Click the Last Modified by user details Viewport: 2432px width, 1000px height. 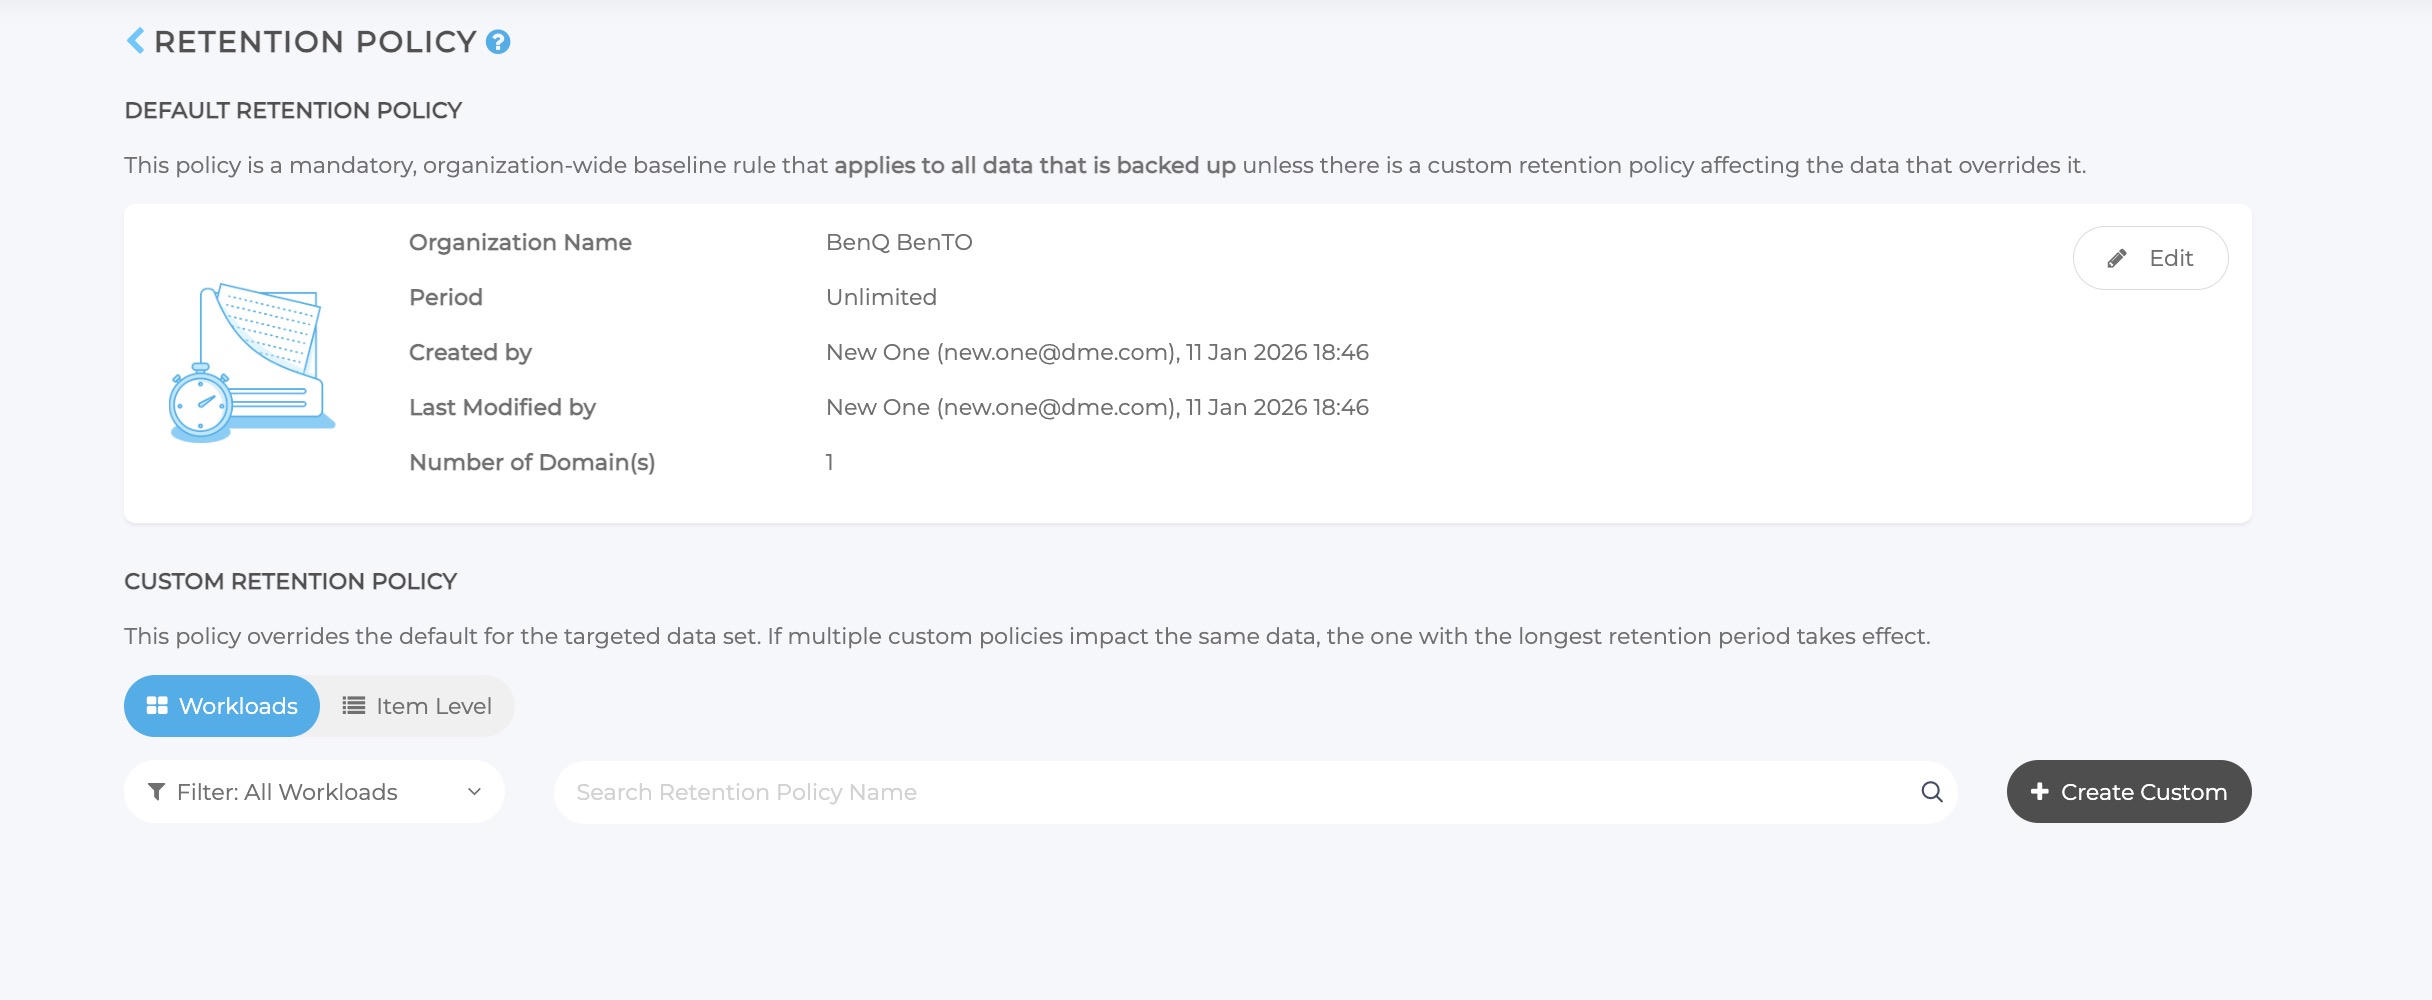tap(1096, 408)
